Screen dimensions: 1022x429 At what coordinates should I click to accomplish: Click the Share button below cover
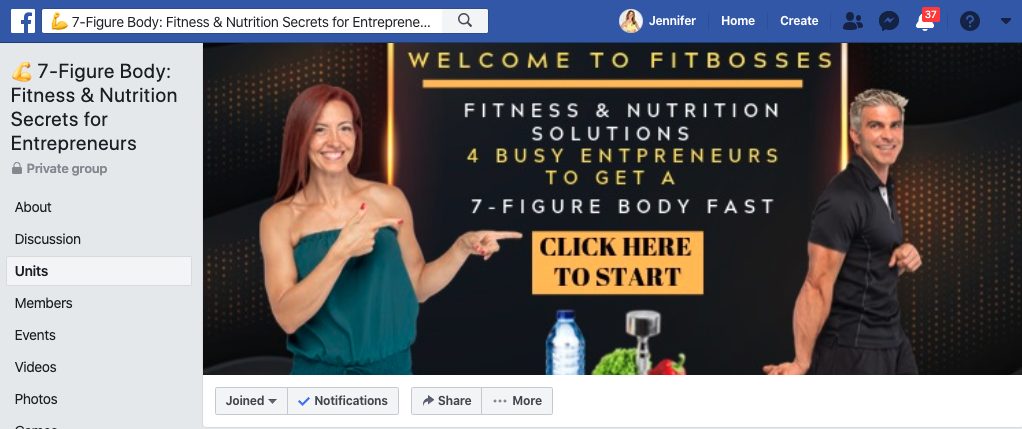[446, 401]
